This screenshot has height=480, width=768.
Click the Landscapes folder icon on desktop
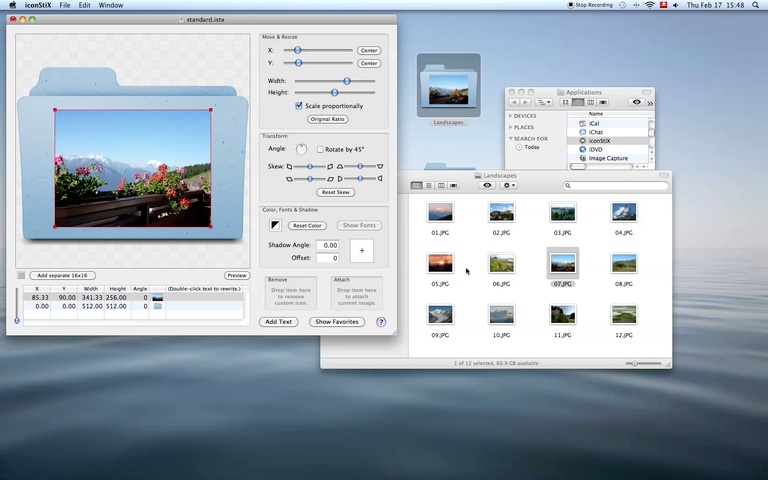click(448, 90)
